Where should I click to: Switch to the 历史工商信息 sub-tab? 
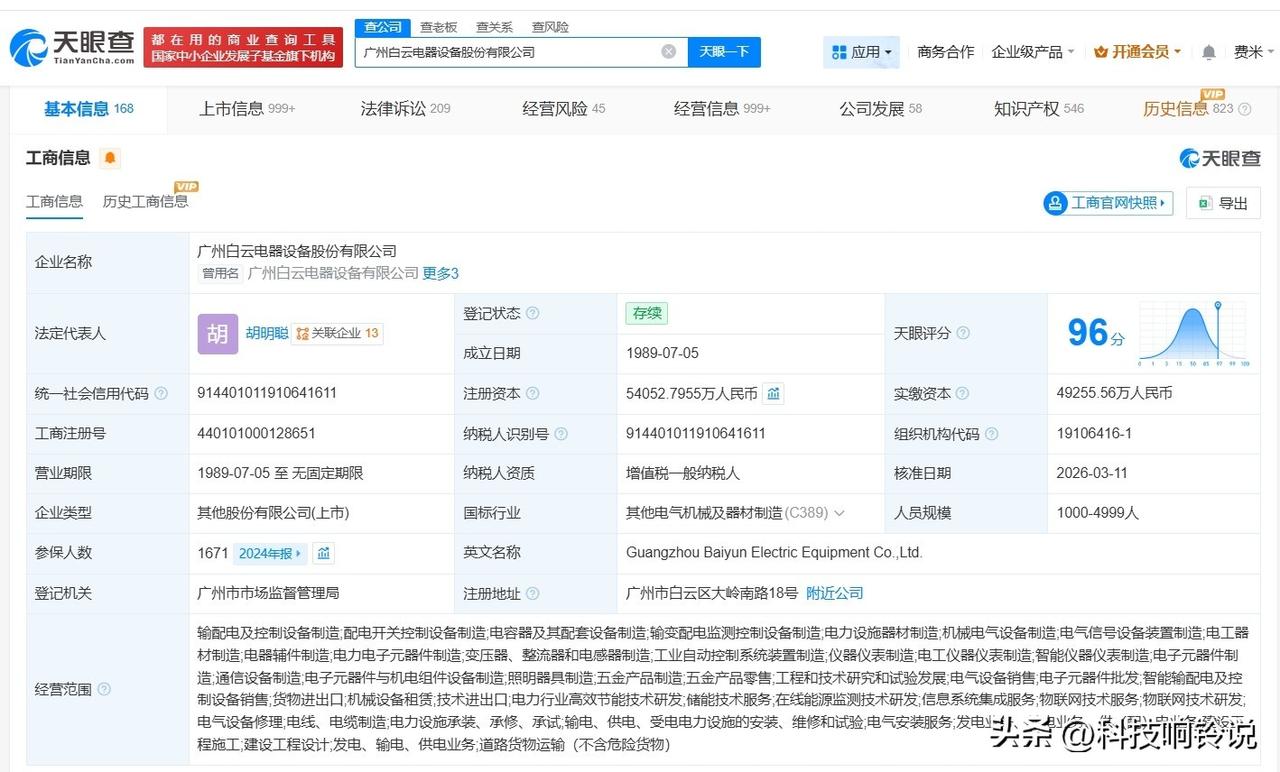click(145, 202)
